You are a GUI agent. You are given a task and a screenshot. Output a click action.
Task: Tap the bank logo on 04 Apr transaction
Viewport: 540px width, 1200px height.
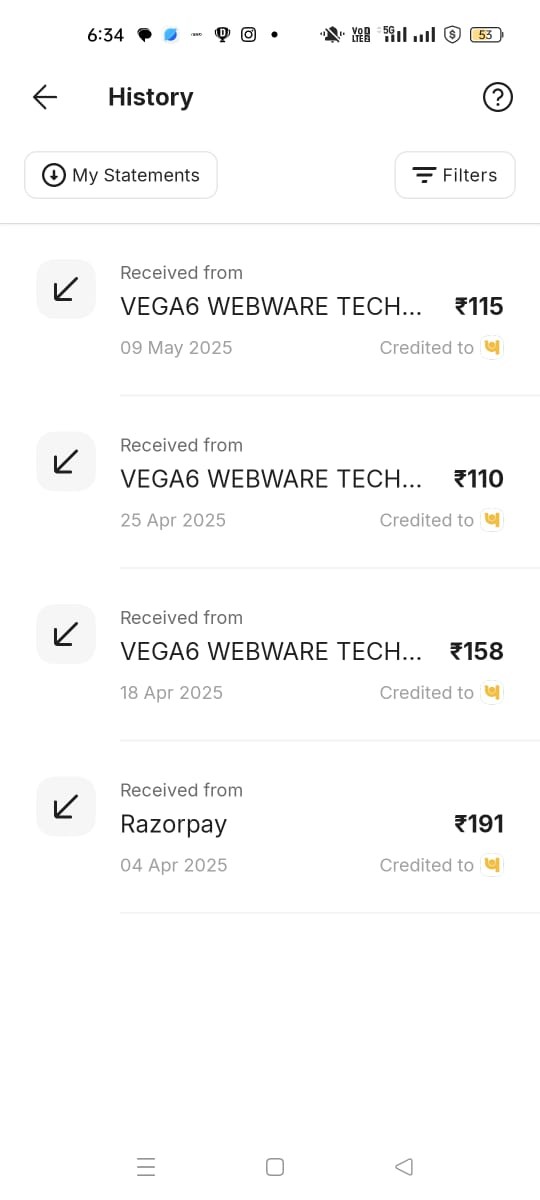point(491,865)
